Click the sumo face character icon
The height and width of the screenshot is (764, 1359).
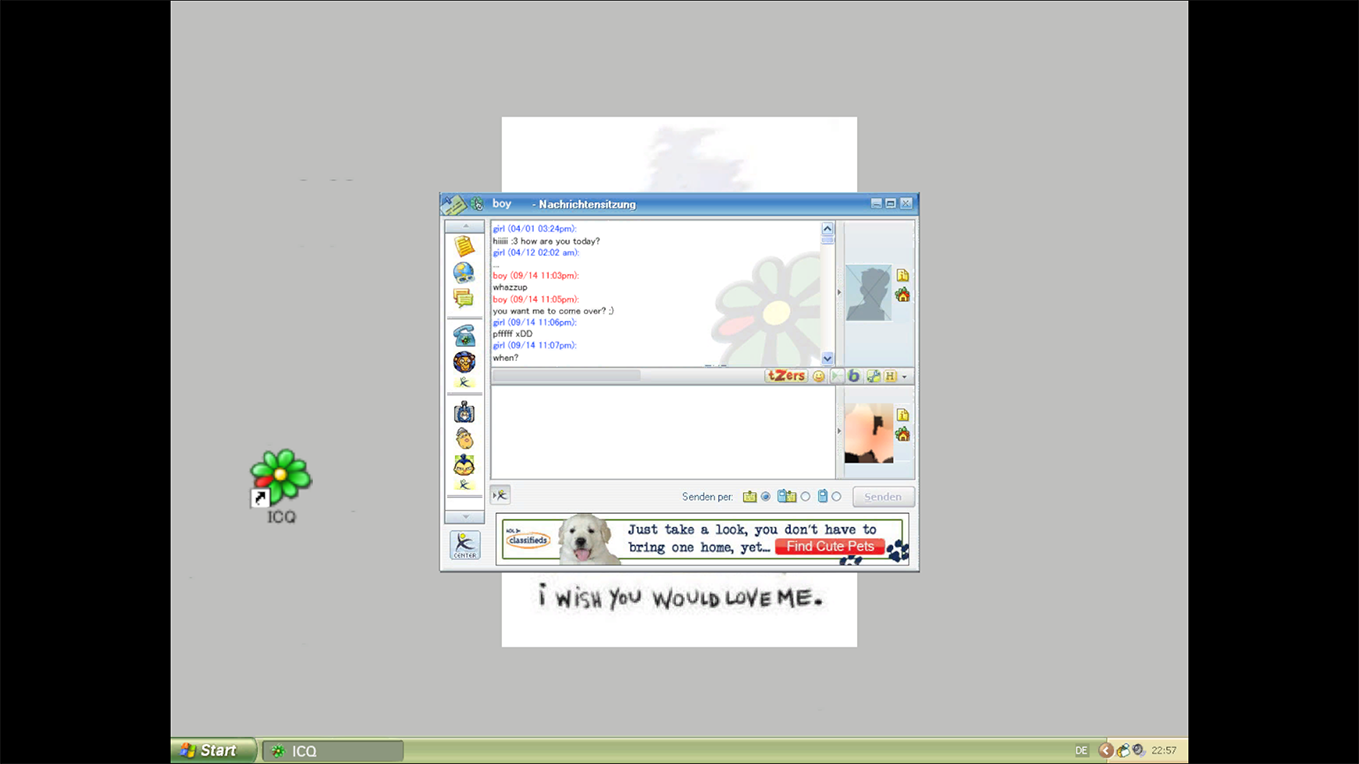pyautogui.click(x=464, y=464)
